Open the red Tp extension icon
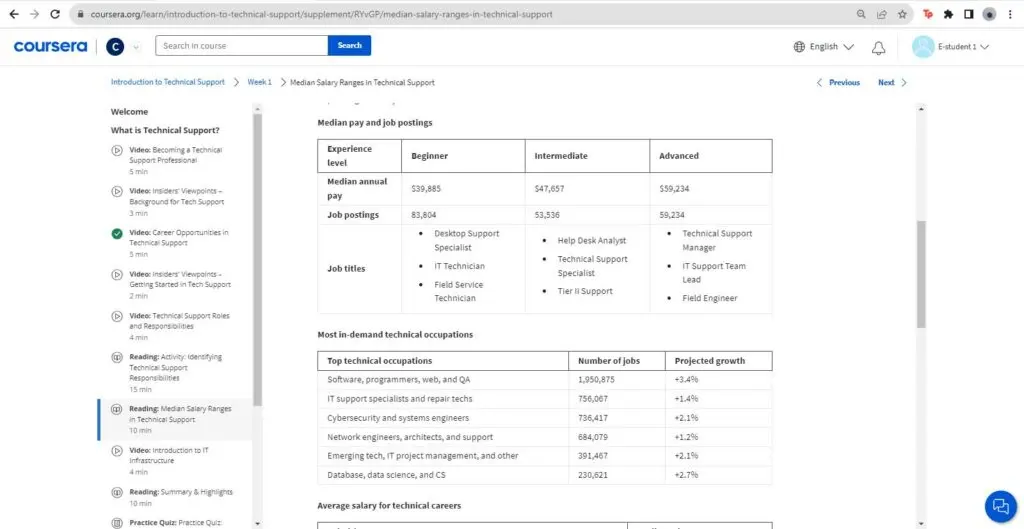 click(927, 14)
